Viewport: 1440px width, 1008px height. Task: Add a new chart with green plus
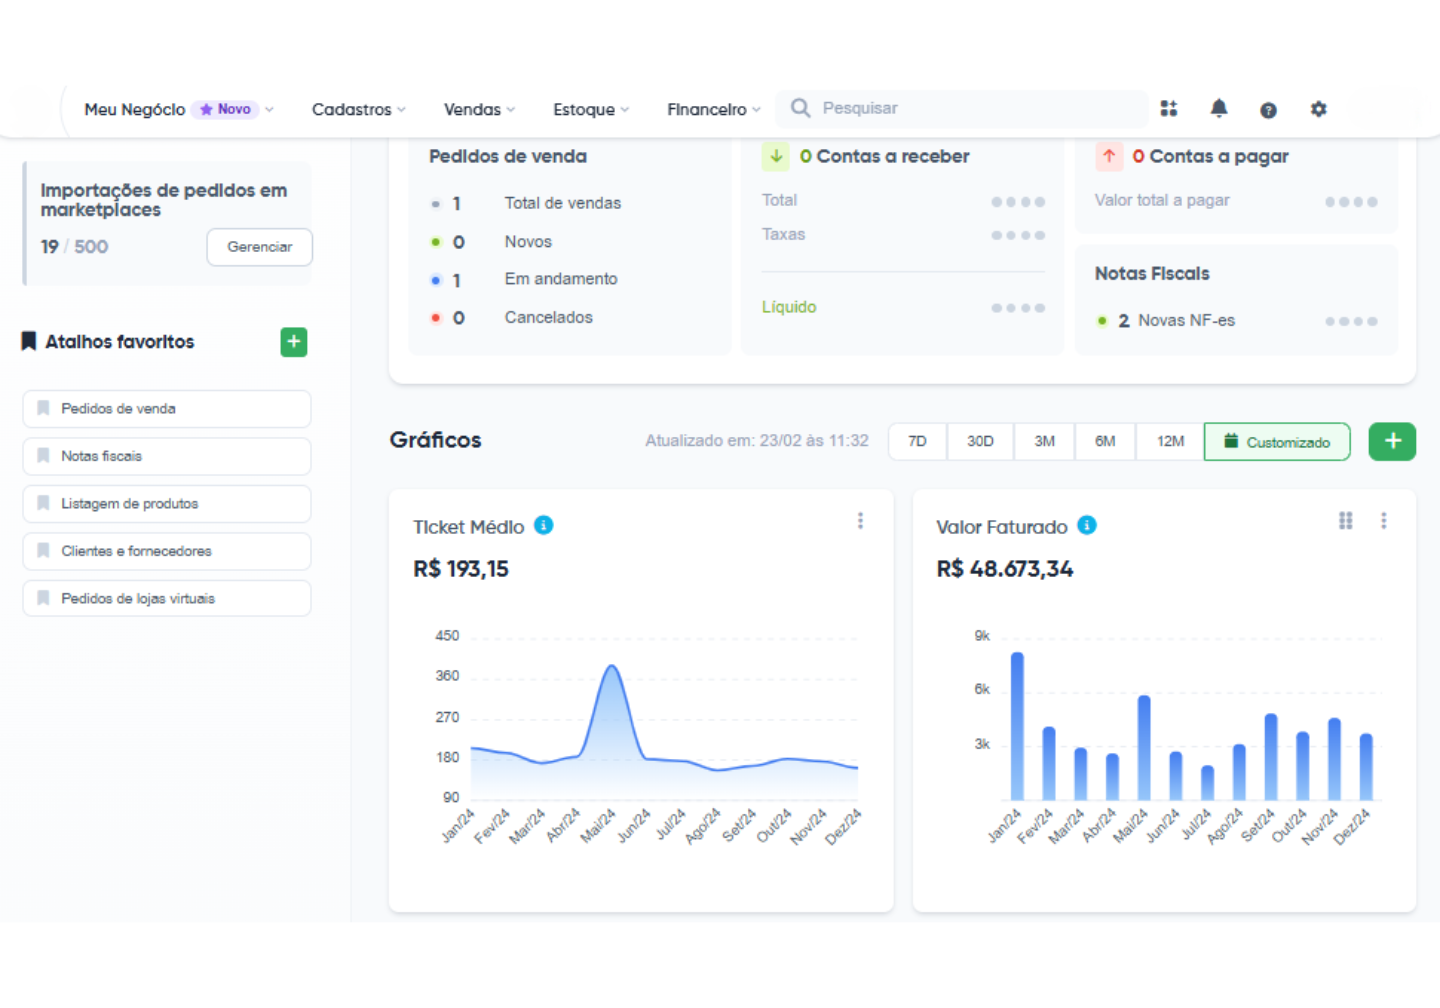pyautogui.click(x=1391, y=441)
